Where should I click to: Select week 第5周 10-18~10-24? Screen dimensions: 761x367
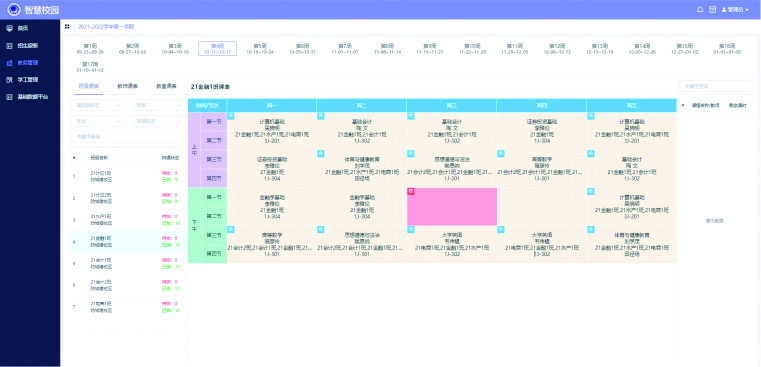260,49
